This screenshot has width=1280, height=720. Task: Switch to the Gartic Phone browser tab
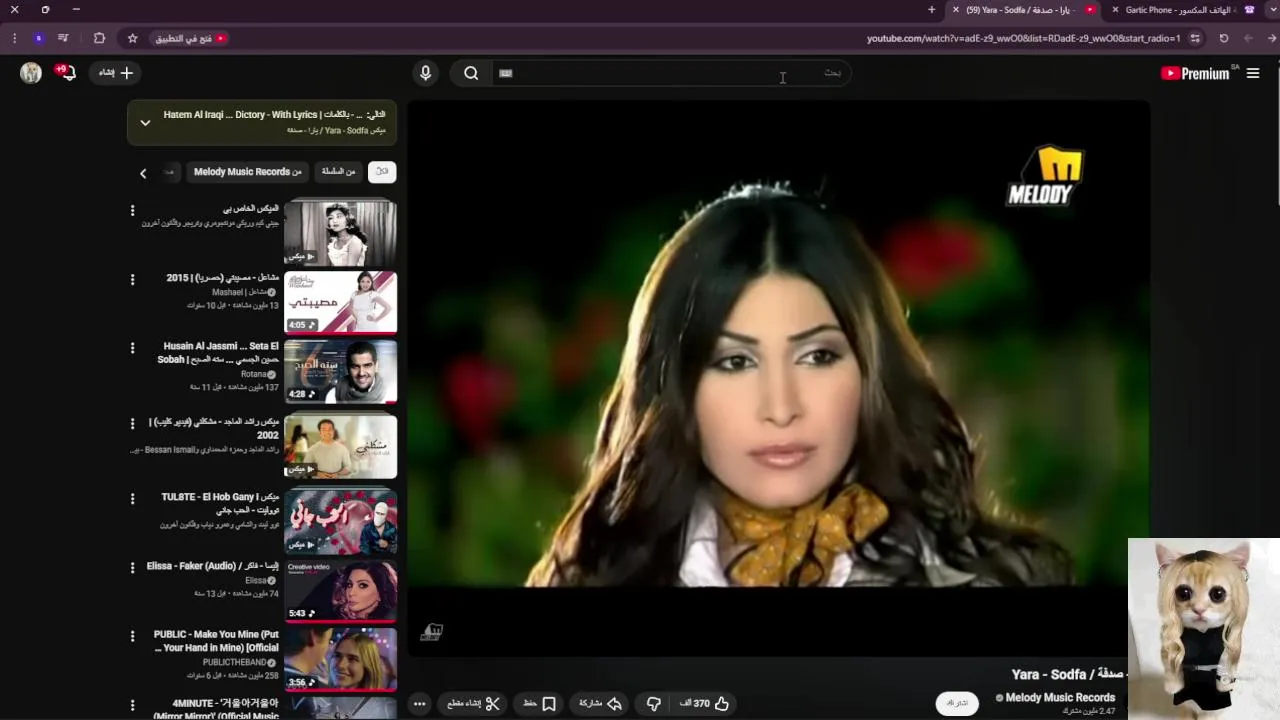coord(1180,10)
